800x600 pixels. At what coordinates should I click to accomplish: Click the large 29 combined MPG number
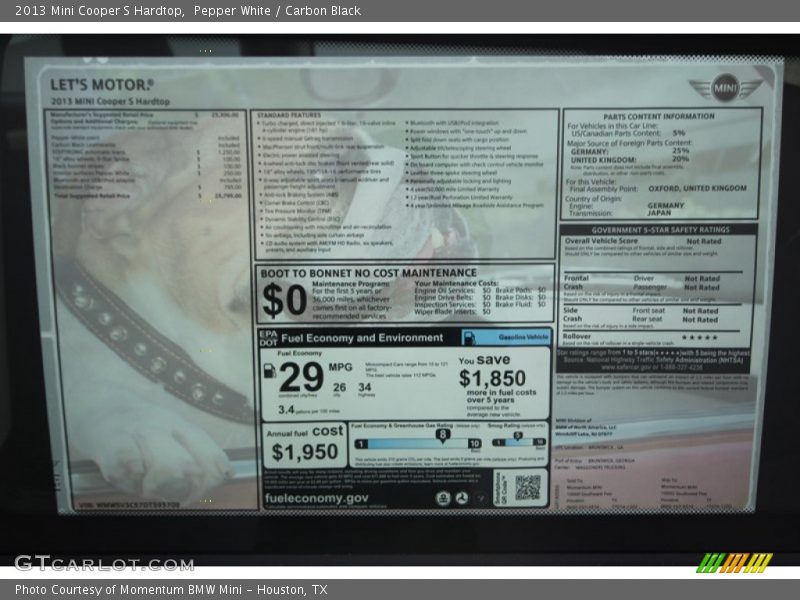click(301, 378)
